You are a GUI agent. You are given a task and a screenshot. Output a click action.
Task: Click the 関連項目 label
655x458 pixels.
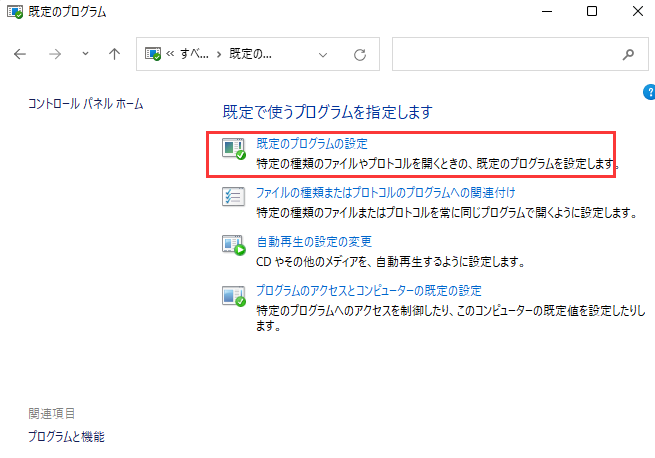coord(51,414)
